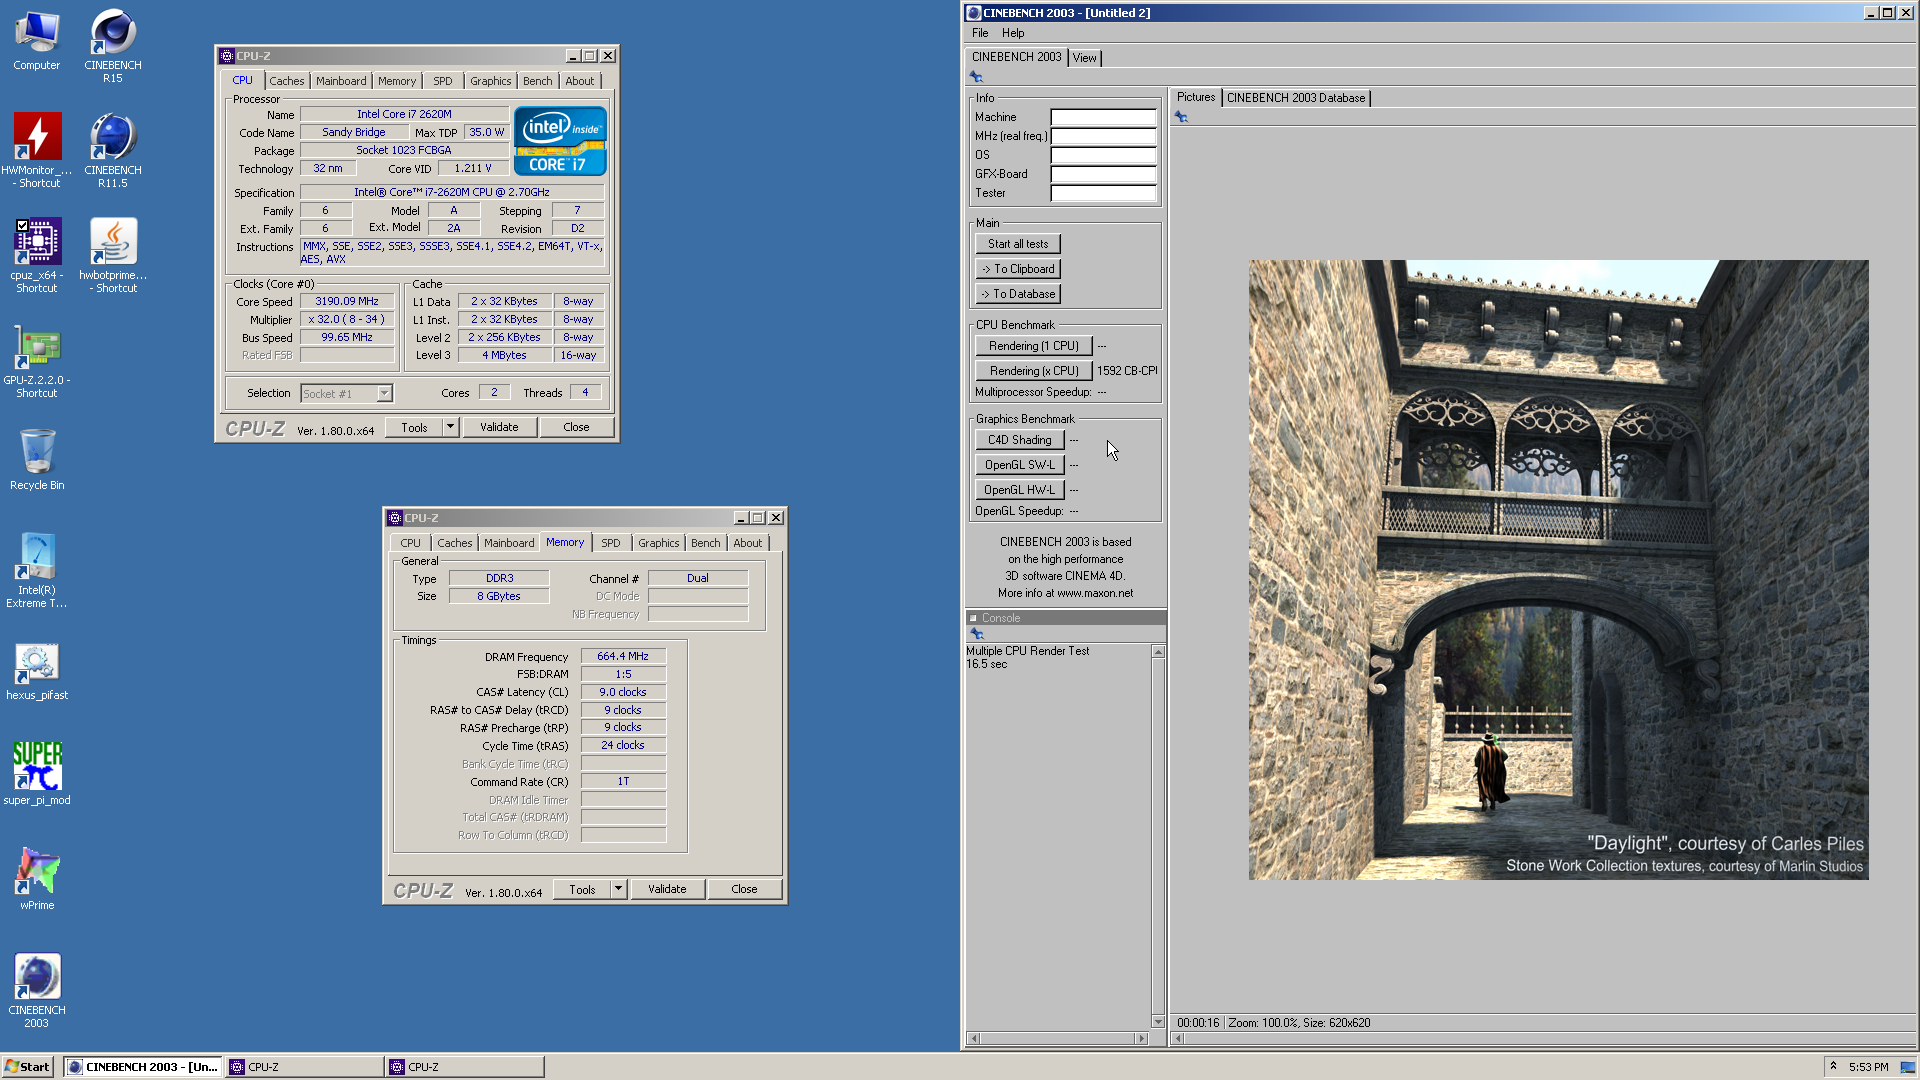Select Pictures tab in CINEBENCH
The height and width of the screenshot is (1080, 1920).
(x=1195, y=97)
